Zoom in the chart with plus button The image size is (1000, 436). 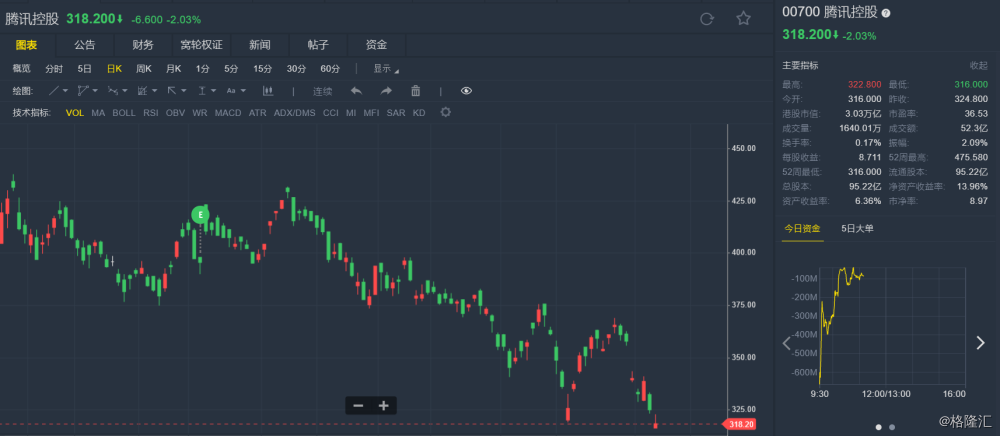383,405
